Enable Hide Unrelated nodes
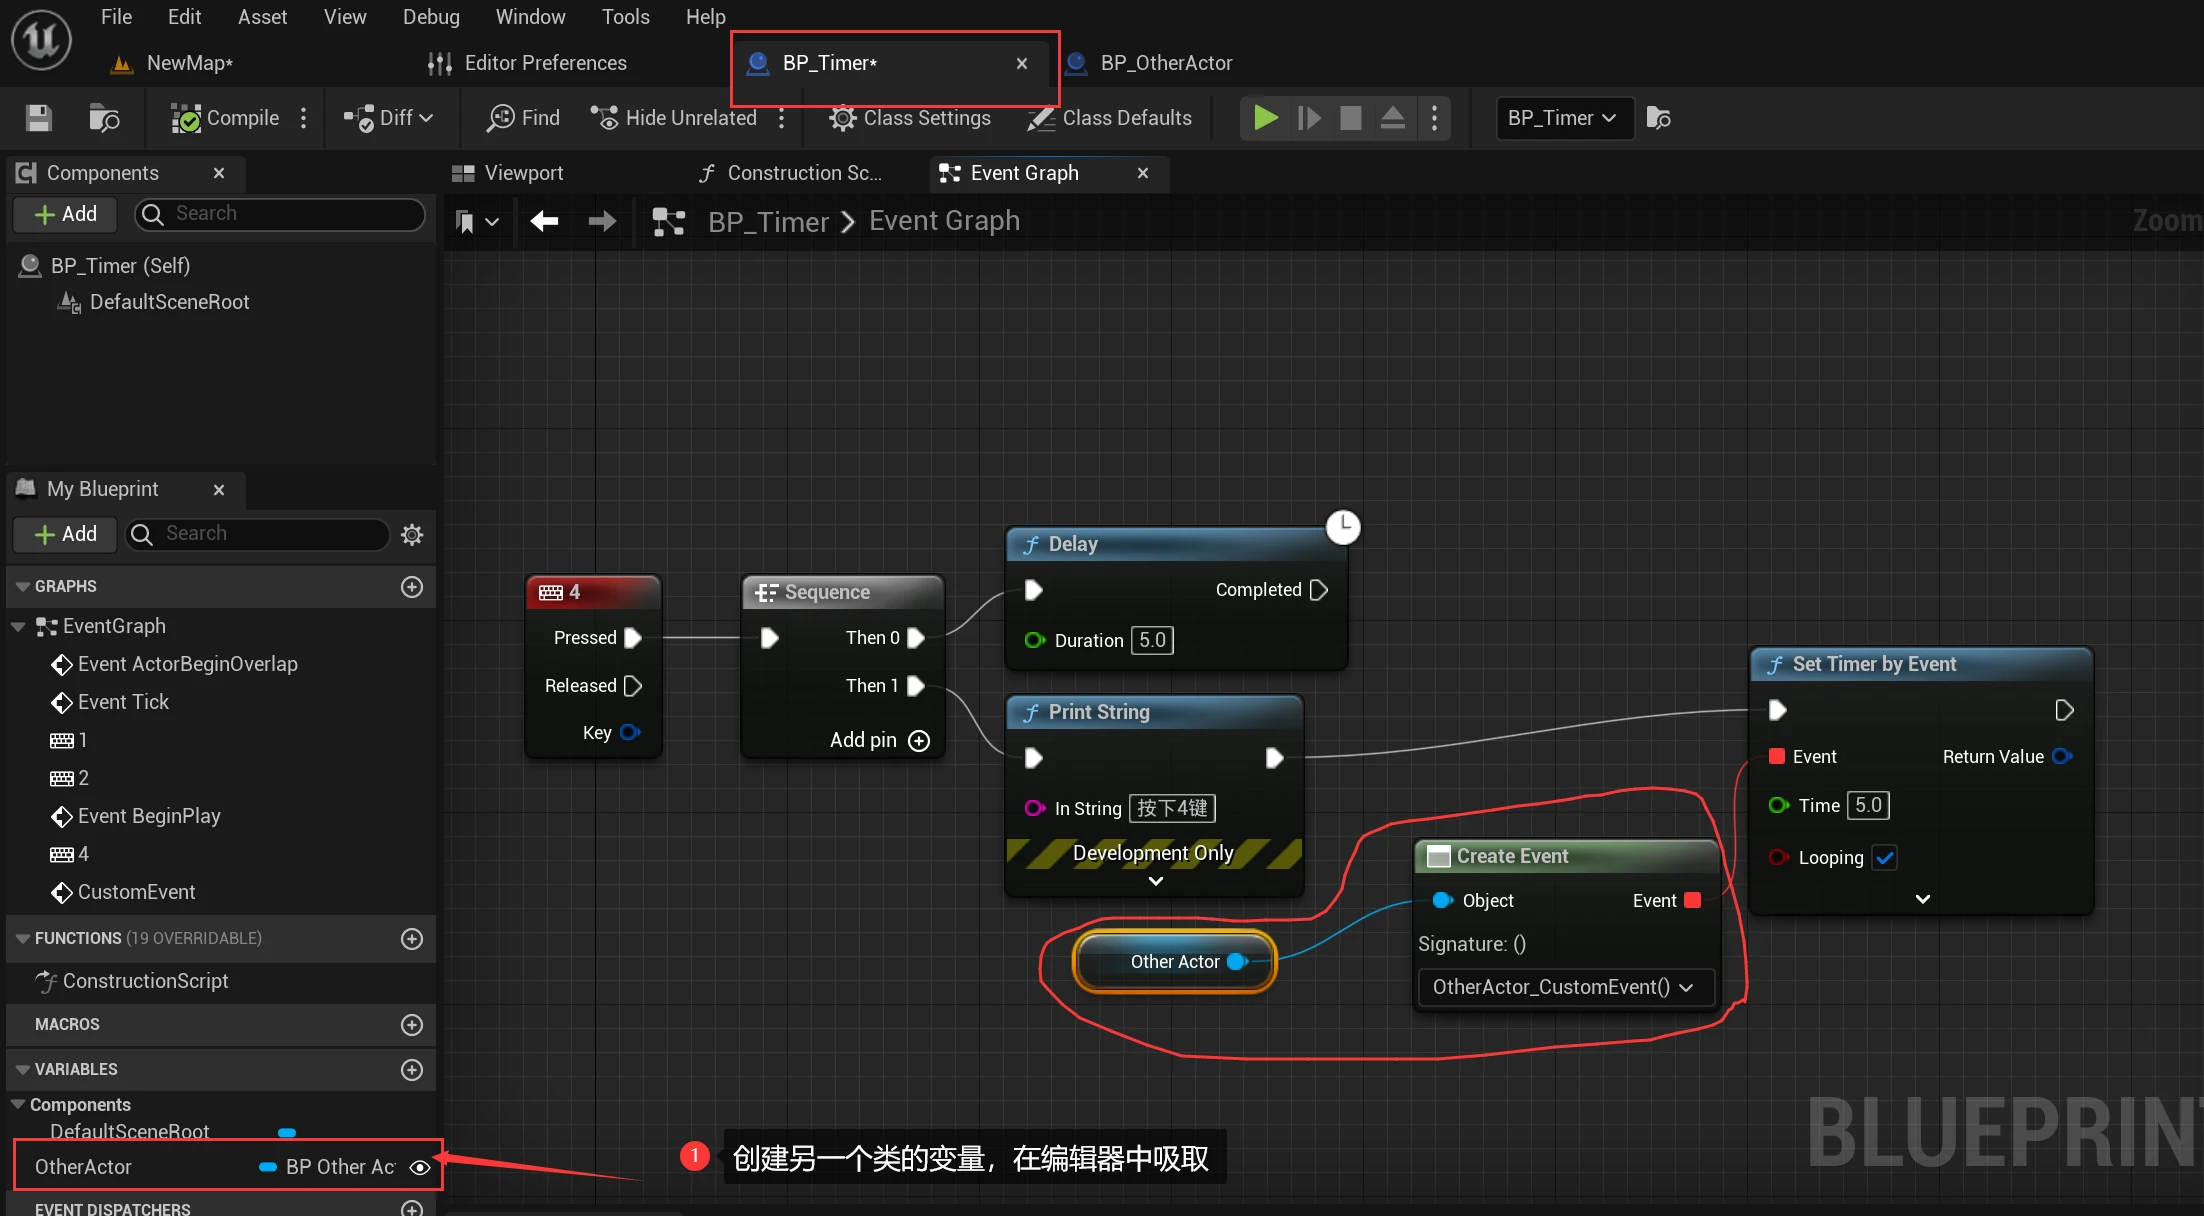2204x1216 pixels. pyautogui.click(x=673, y=117)
